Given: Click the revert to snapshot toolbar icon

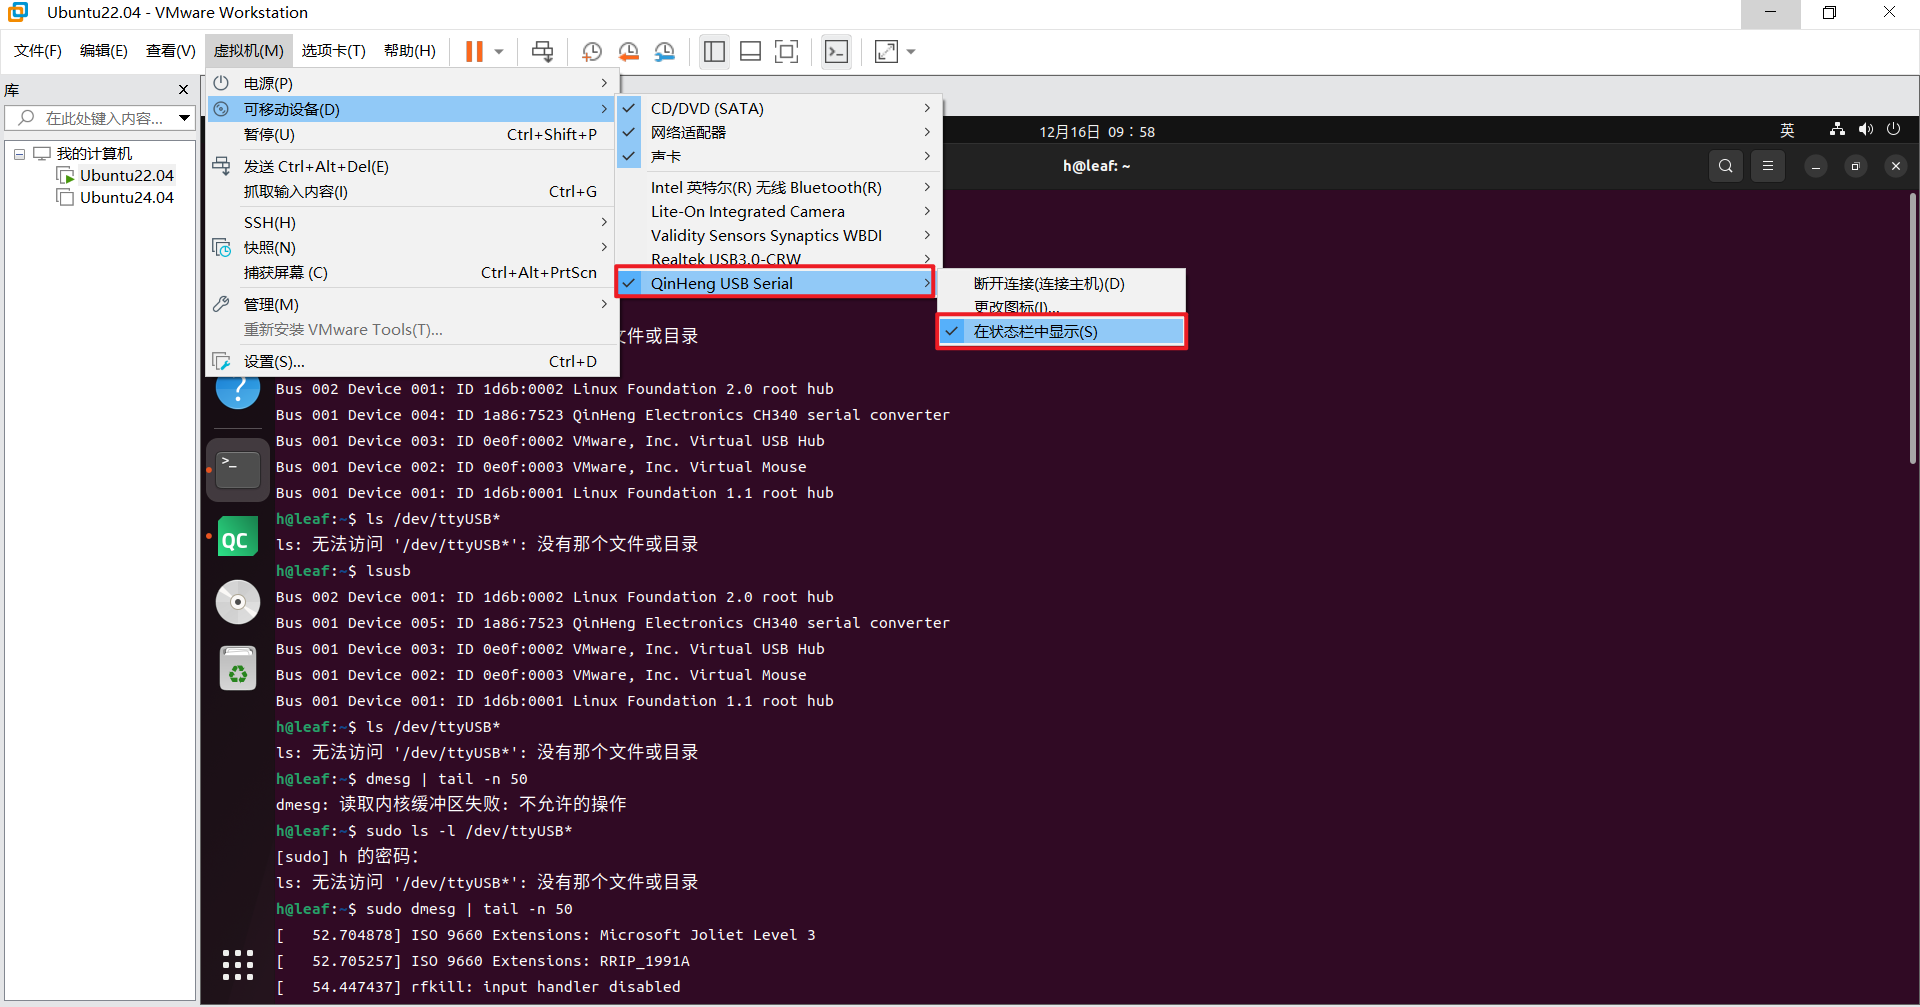Looking at the screenshot, I should [x=628, y=52].
